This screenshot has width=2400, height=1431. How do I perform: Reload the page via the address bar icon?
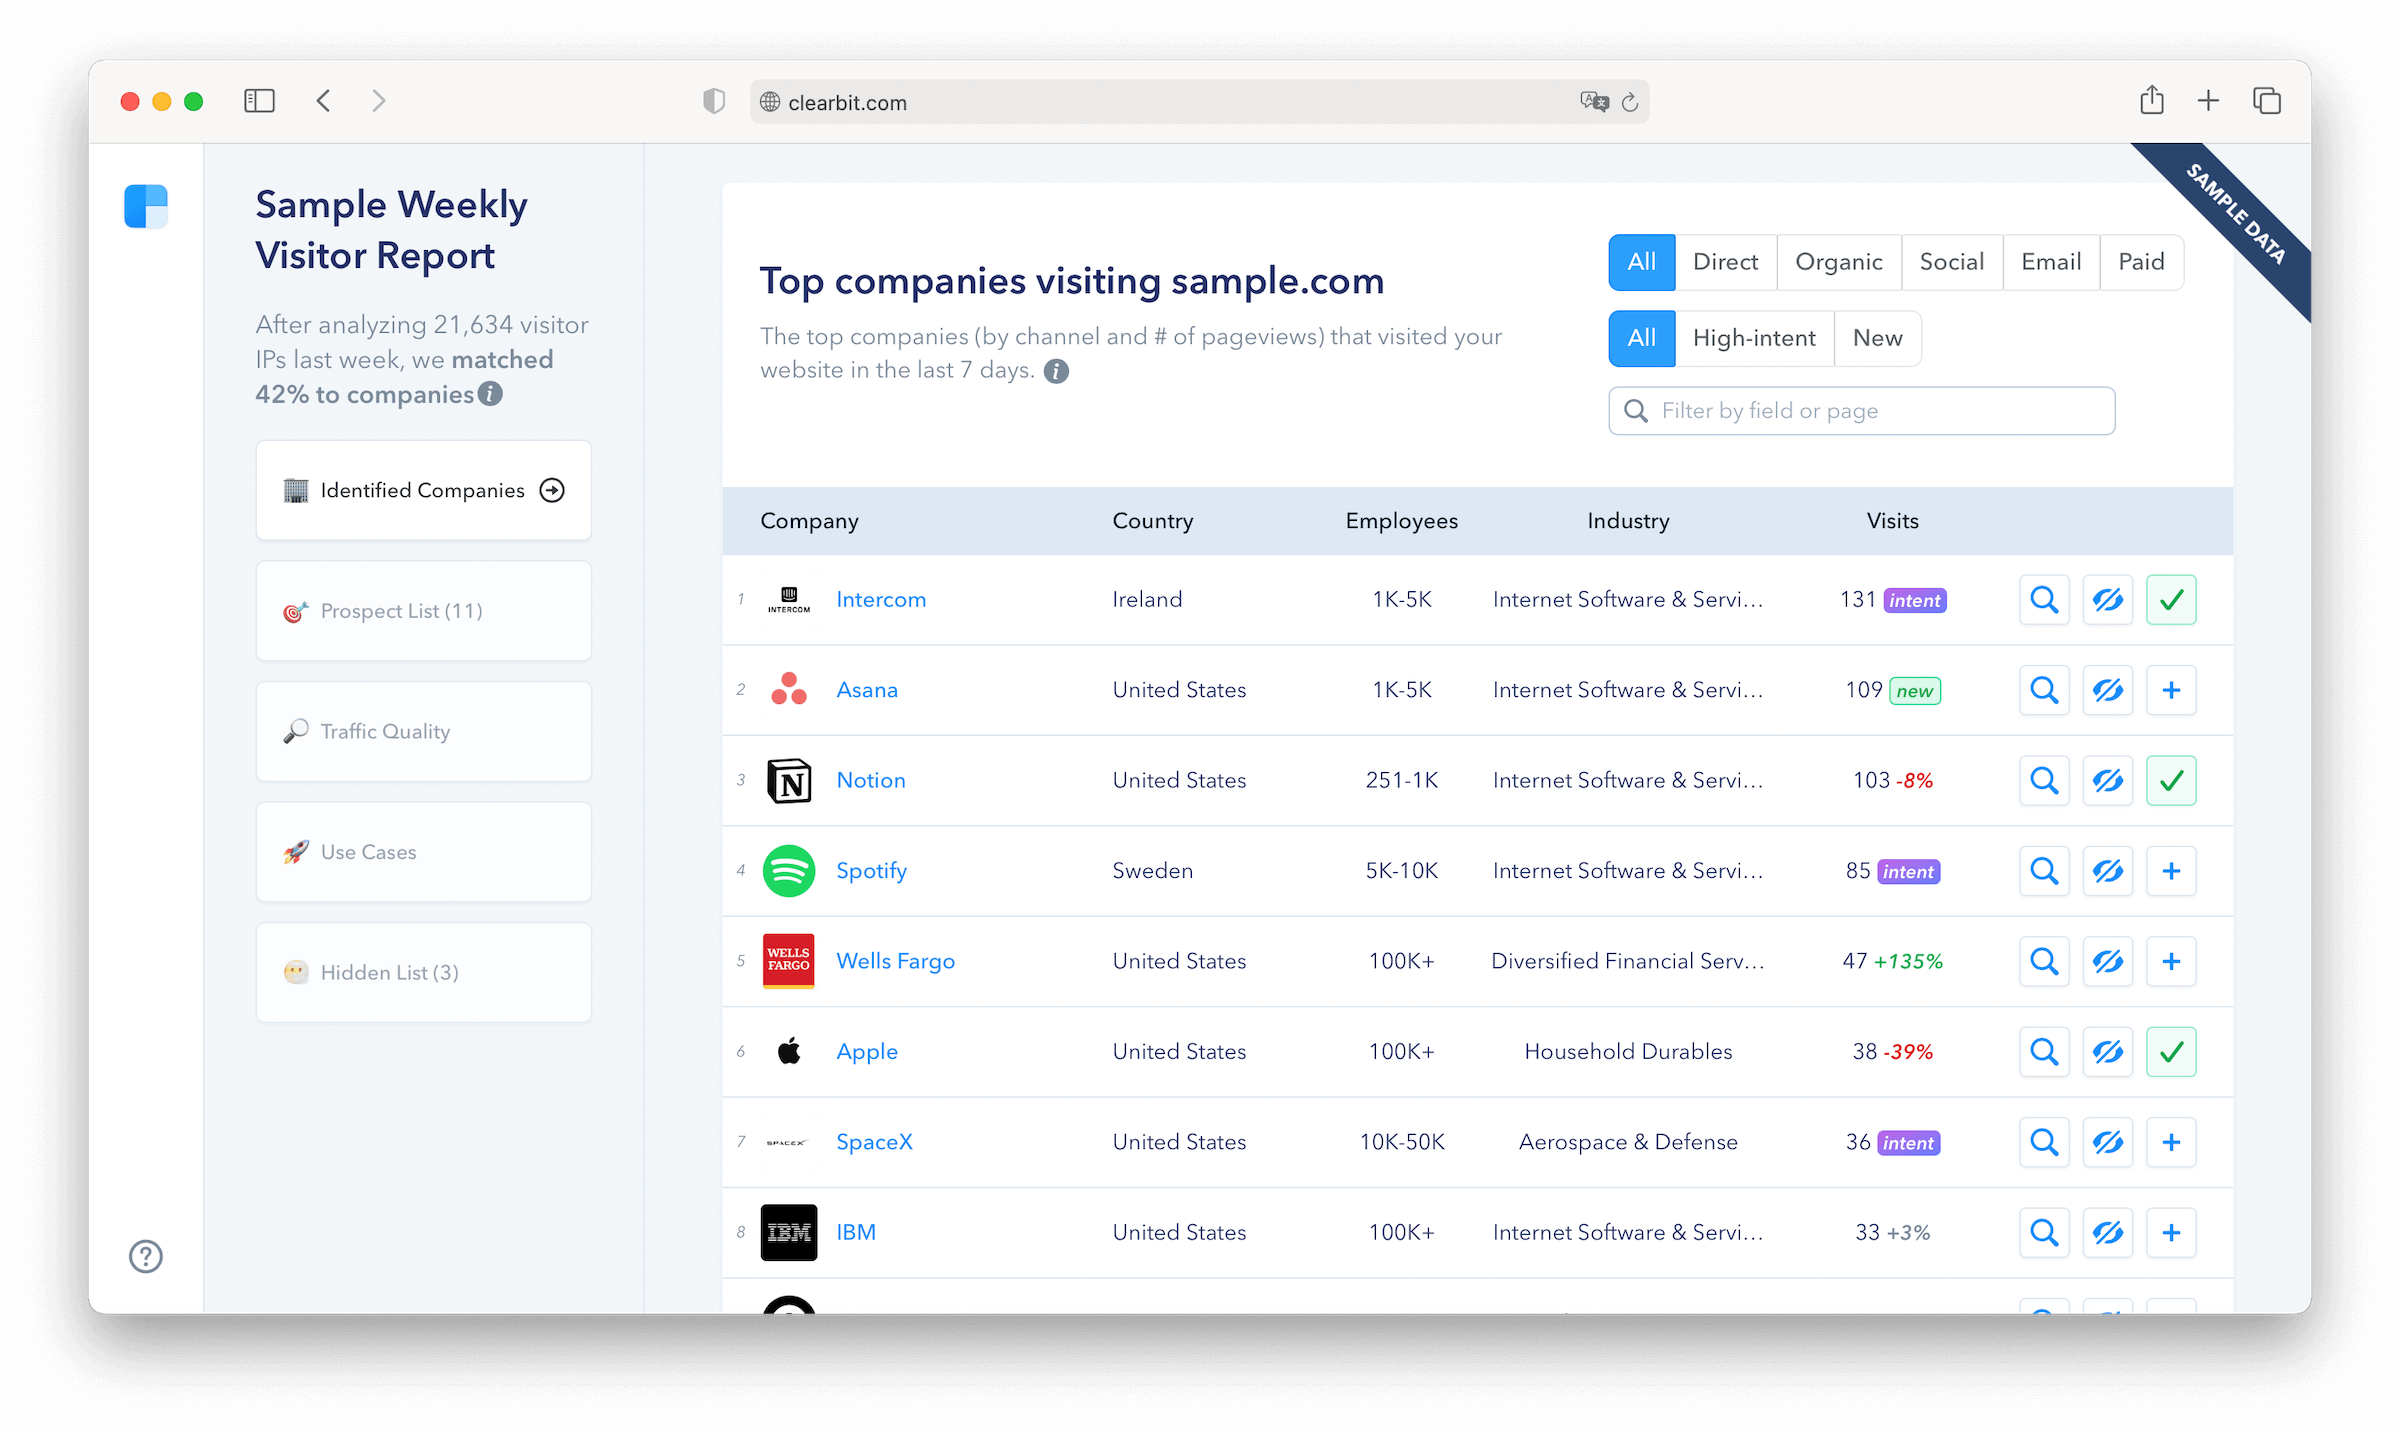pos(1630,101)
